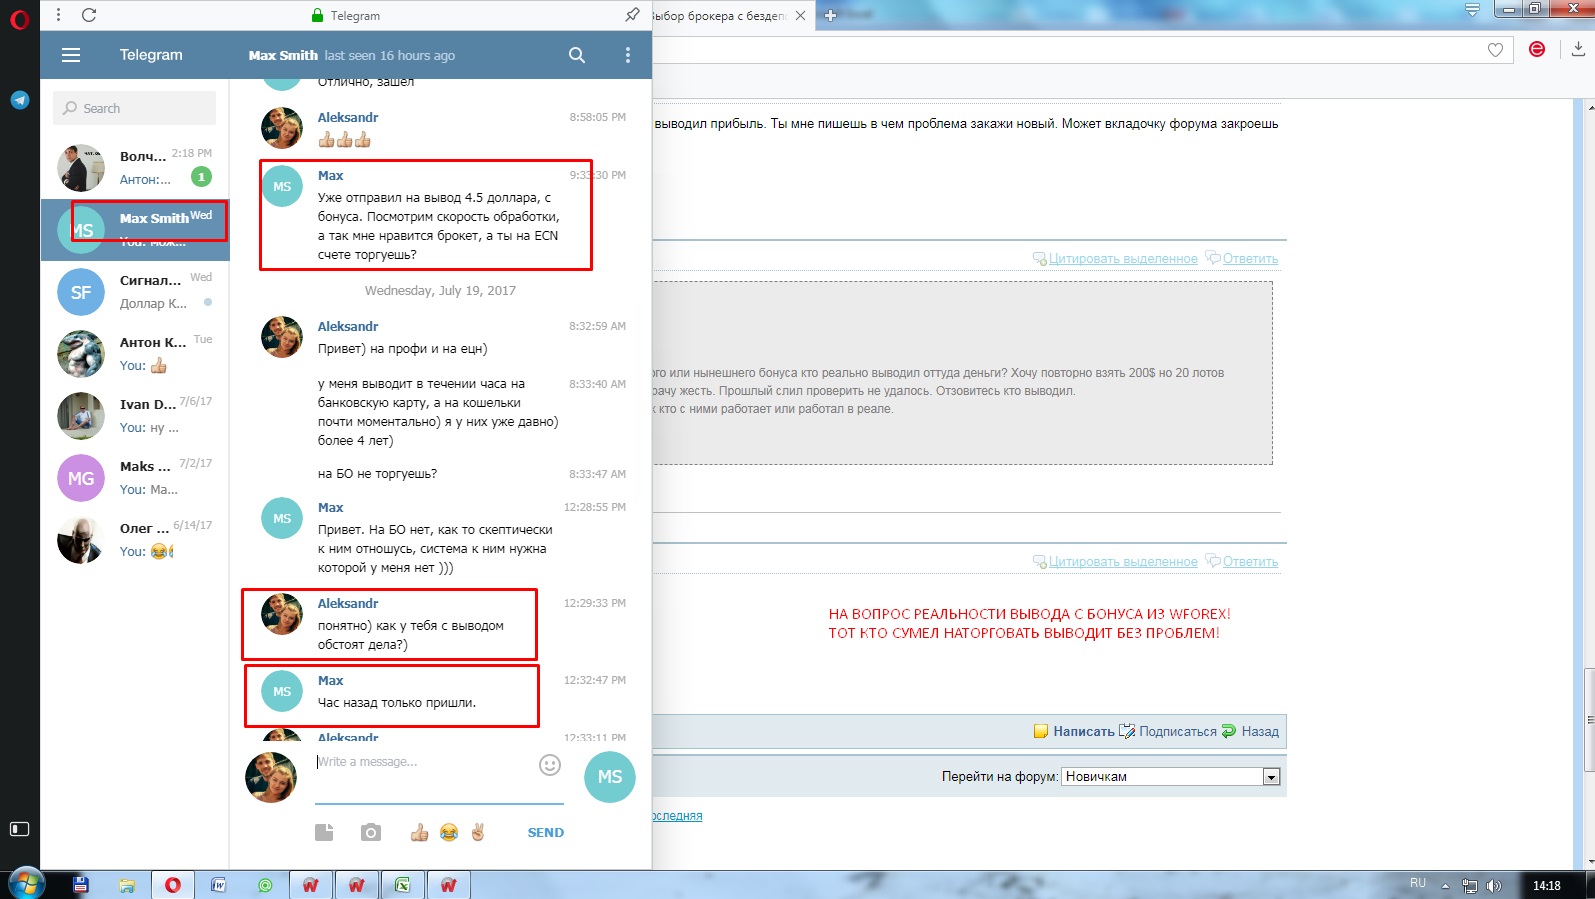Image resolution: width=1595 pixels, height=899 pixels.
Task: Pin the Telegram sidebar panel
Action: (632, 15)
